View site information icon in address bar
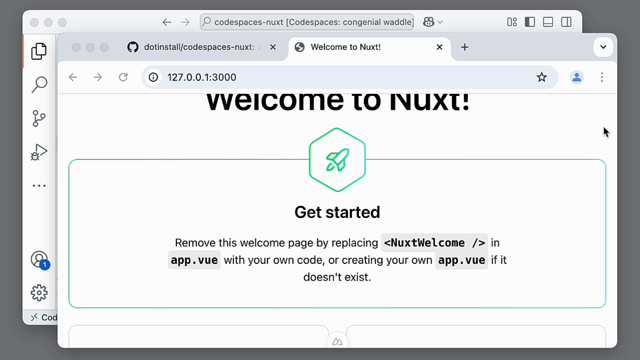The height and width of the screenshot is (360, 640). pyautogui.click(x=153, y=77)
